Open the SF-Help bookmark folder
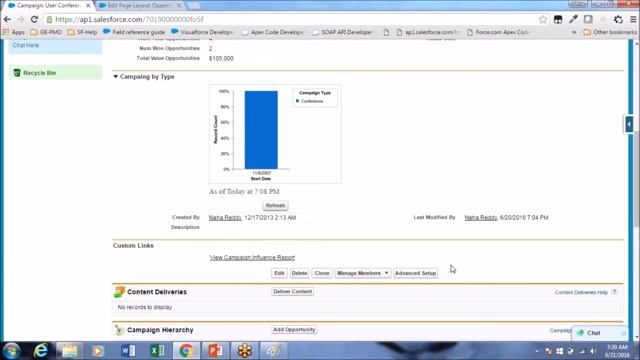 click(x=82, y=32)
